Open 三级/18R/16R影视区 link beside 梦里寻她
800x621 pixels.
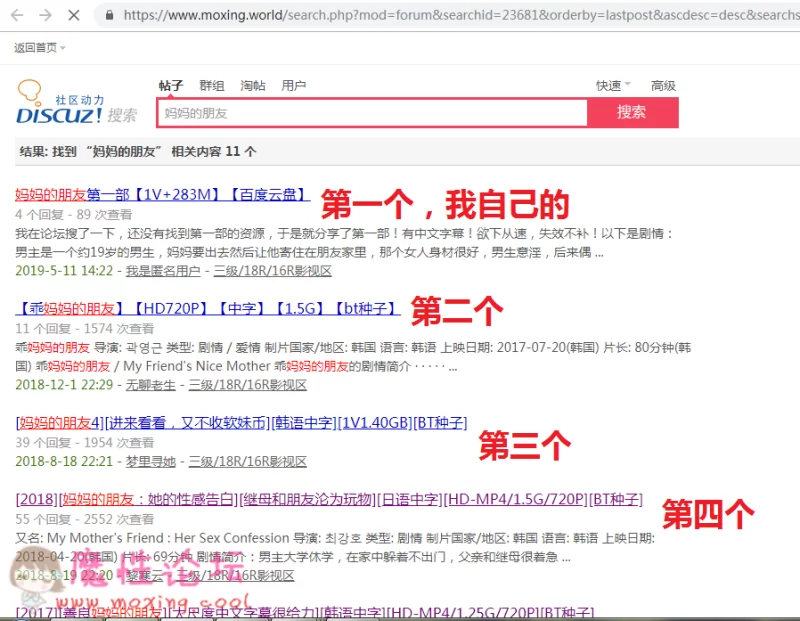coord(247,462)
